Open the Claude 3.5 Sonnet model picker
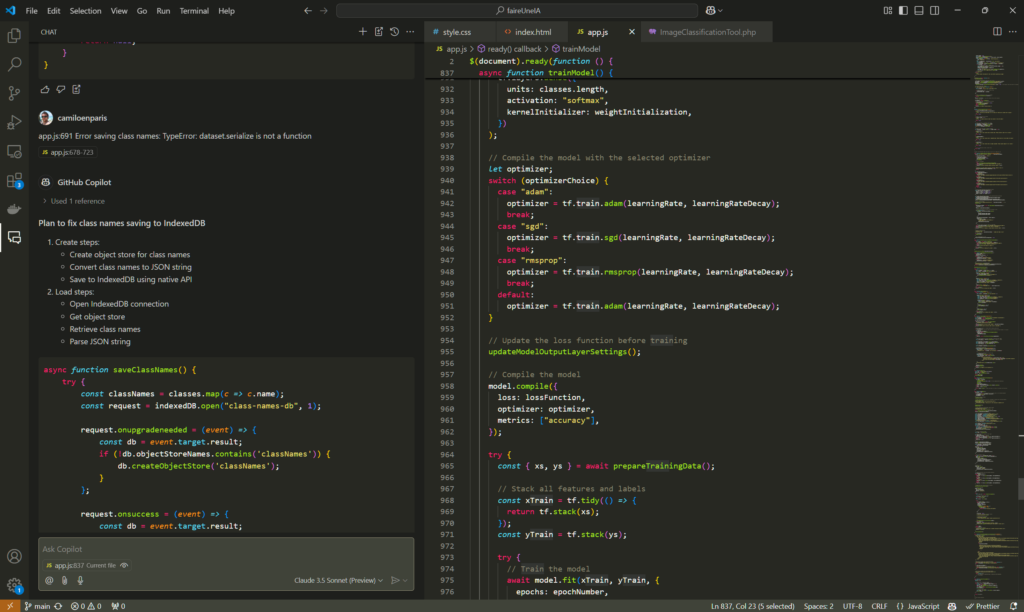1024x612 pixels. coord(338,580)
